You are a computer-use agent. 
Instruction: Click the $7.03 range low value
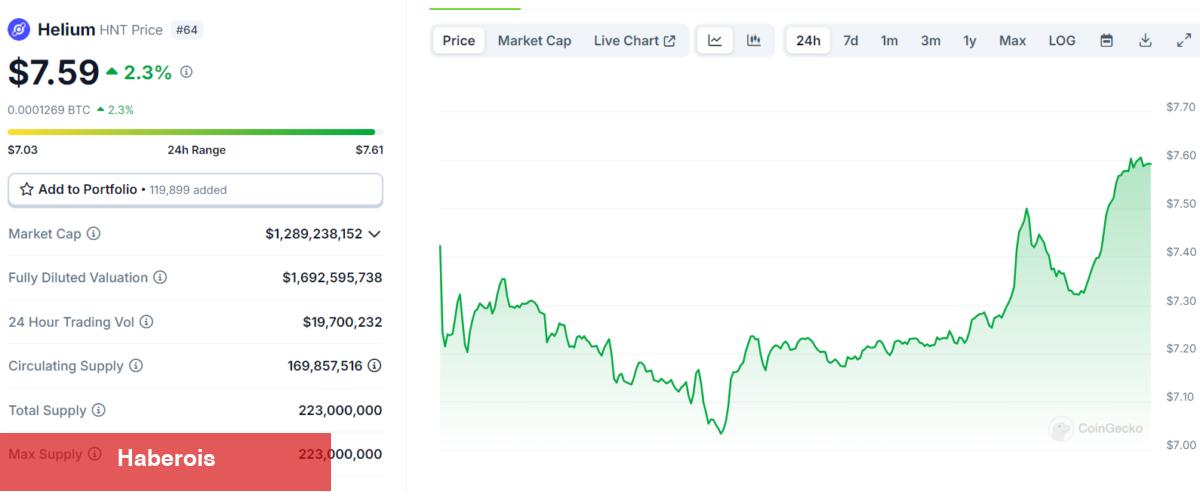(21, 150)
